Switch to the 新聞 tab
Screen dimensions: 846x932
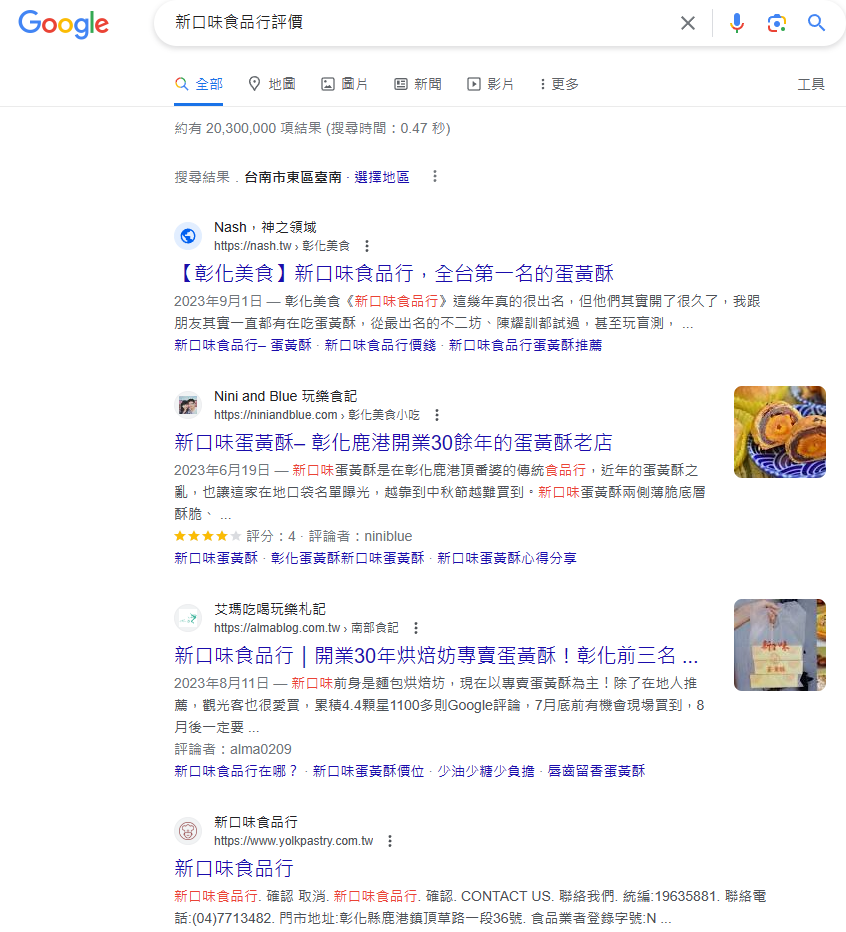click(418, 84)
